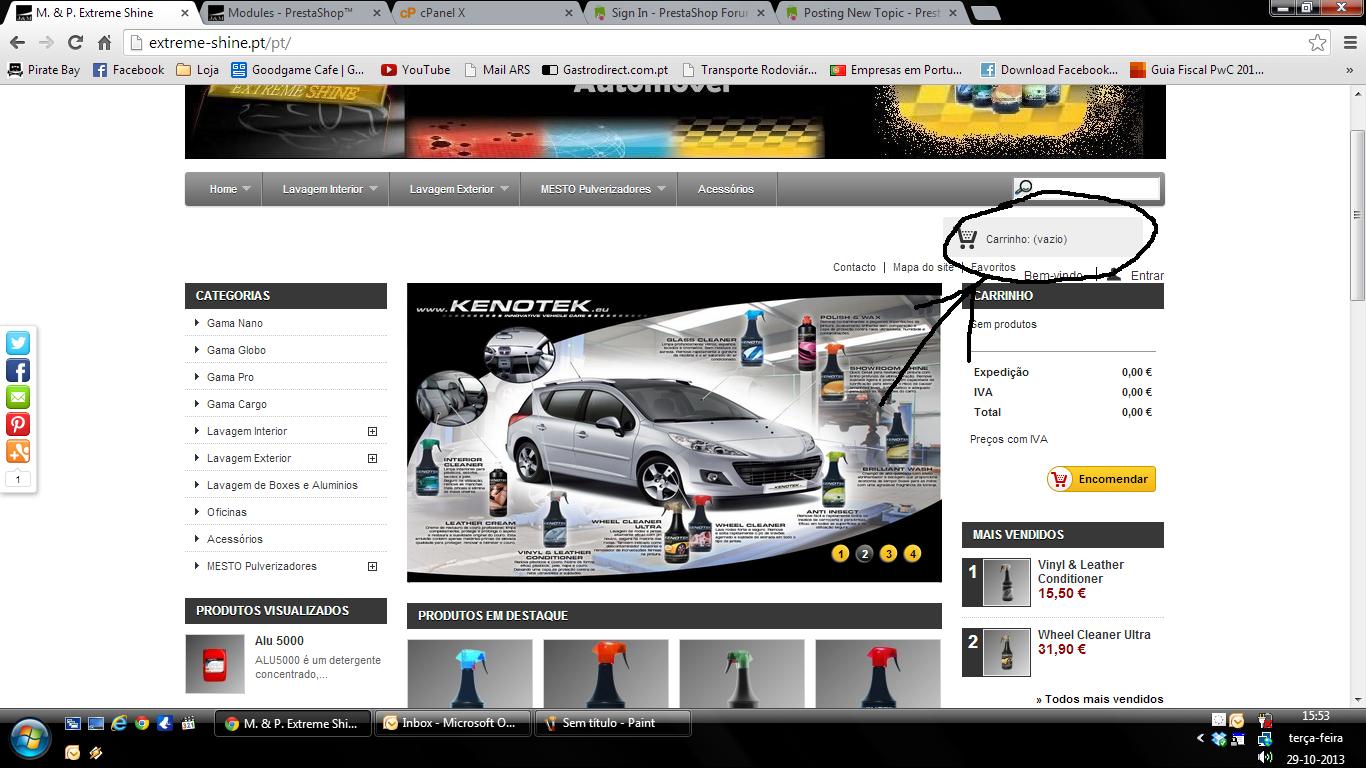Screen dimensions: 1366x768
Task: Open the Acessórios top menu item
Action: coord(726,189)
